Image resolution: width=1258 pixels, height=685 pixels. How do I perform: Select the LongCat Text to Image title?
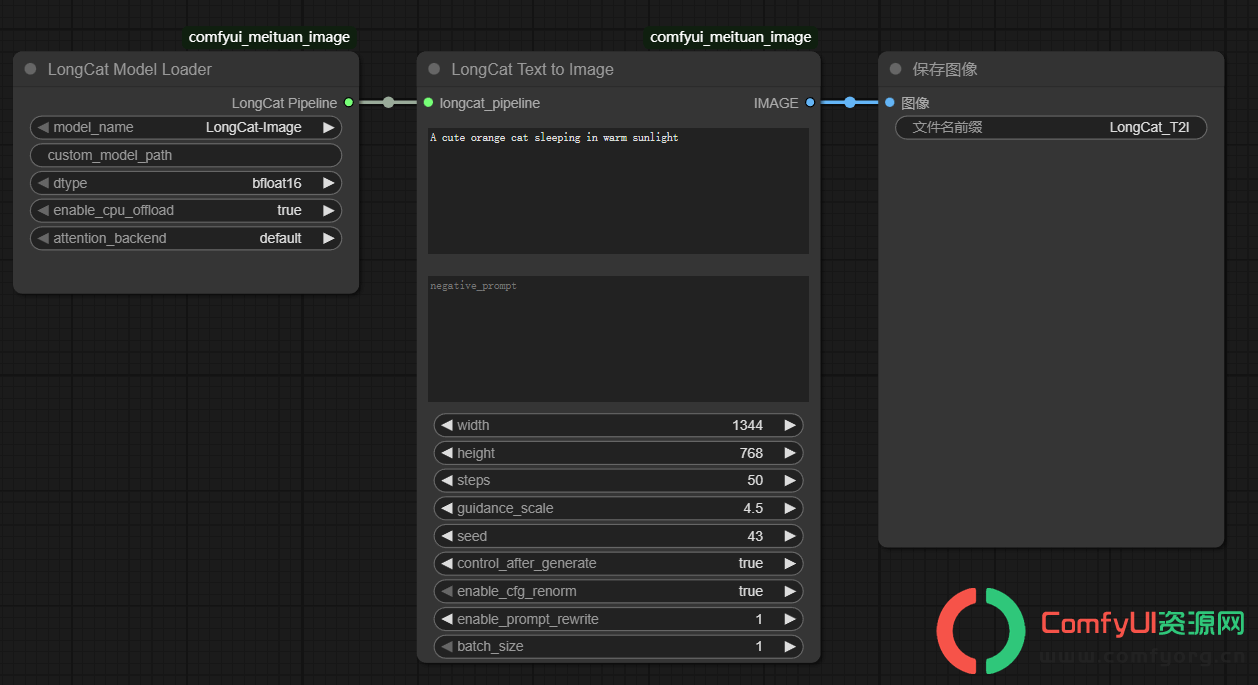[x=532, y=69]
